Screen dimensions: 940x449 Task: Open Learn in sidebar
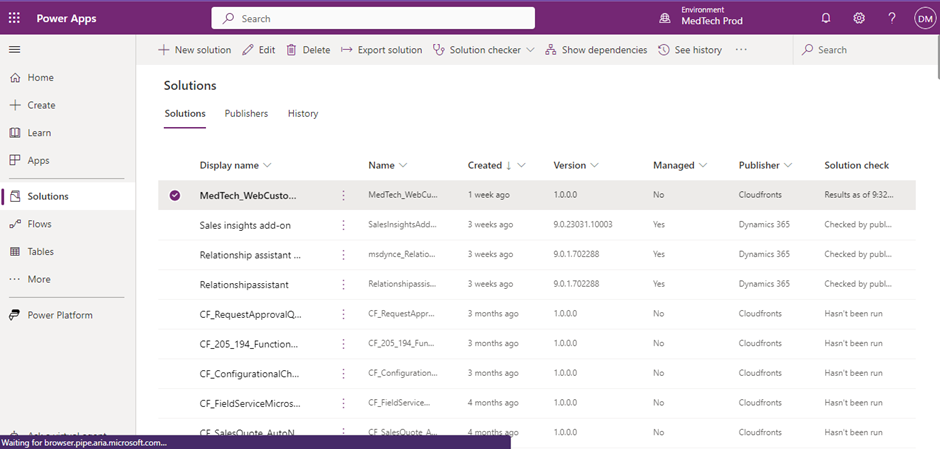tap(39, 132)
